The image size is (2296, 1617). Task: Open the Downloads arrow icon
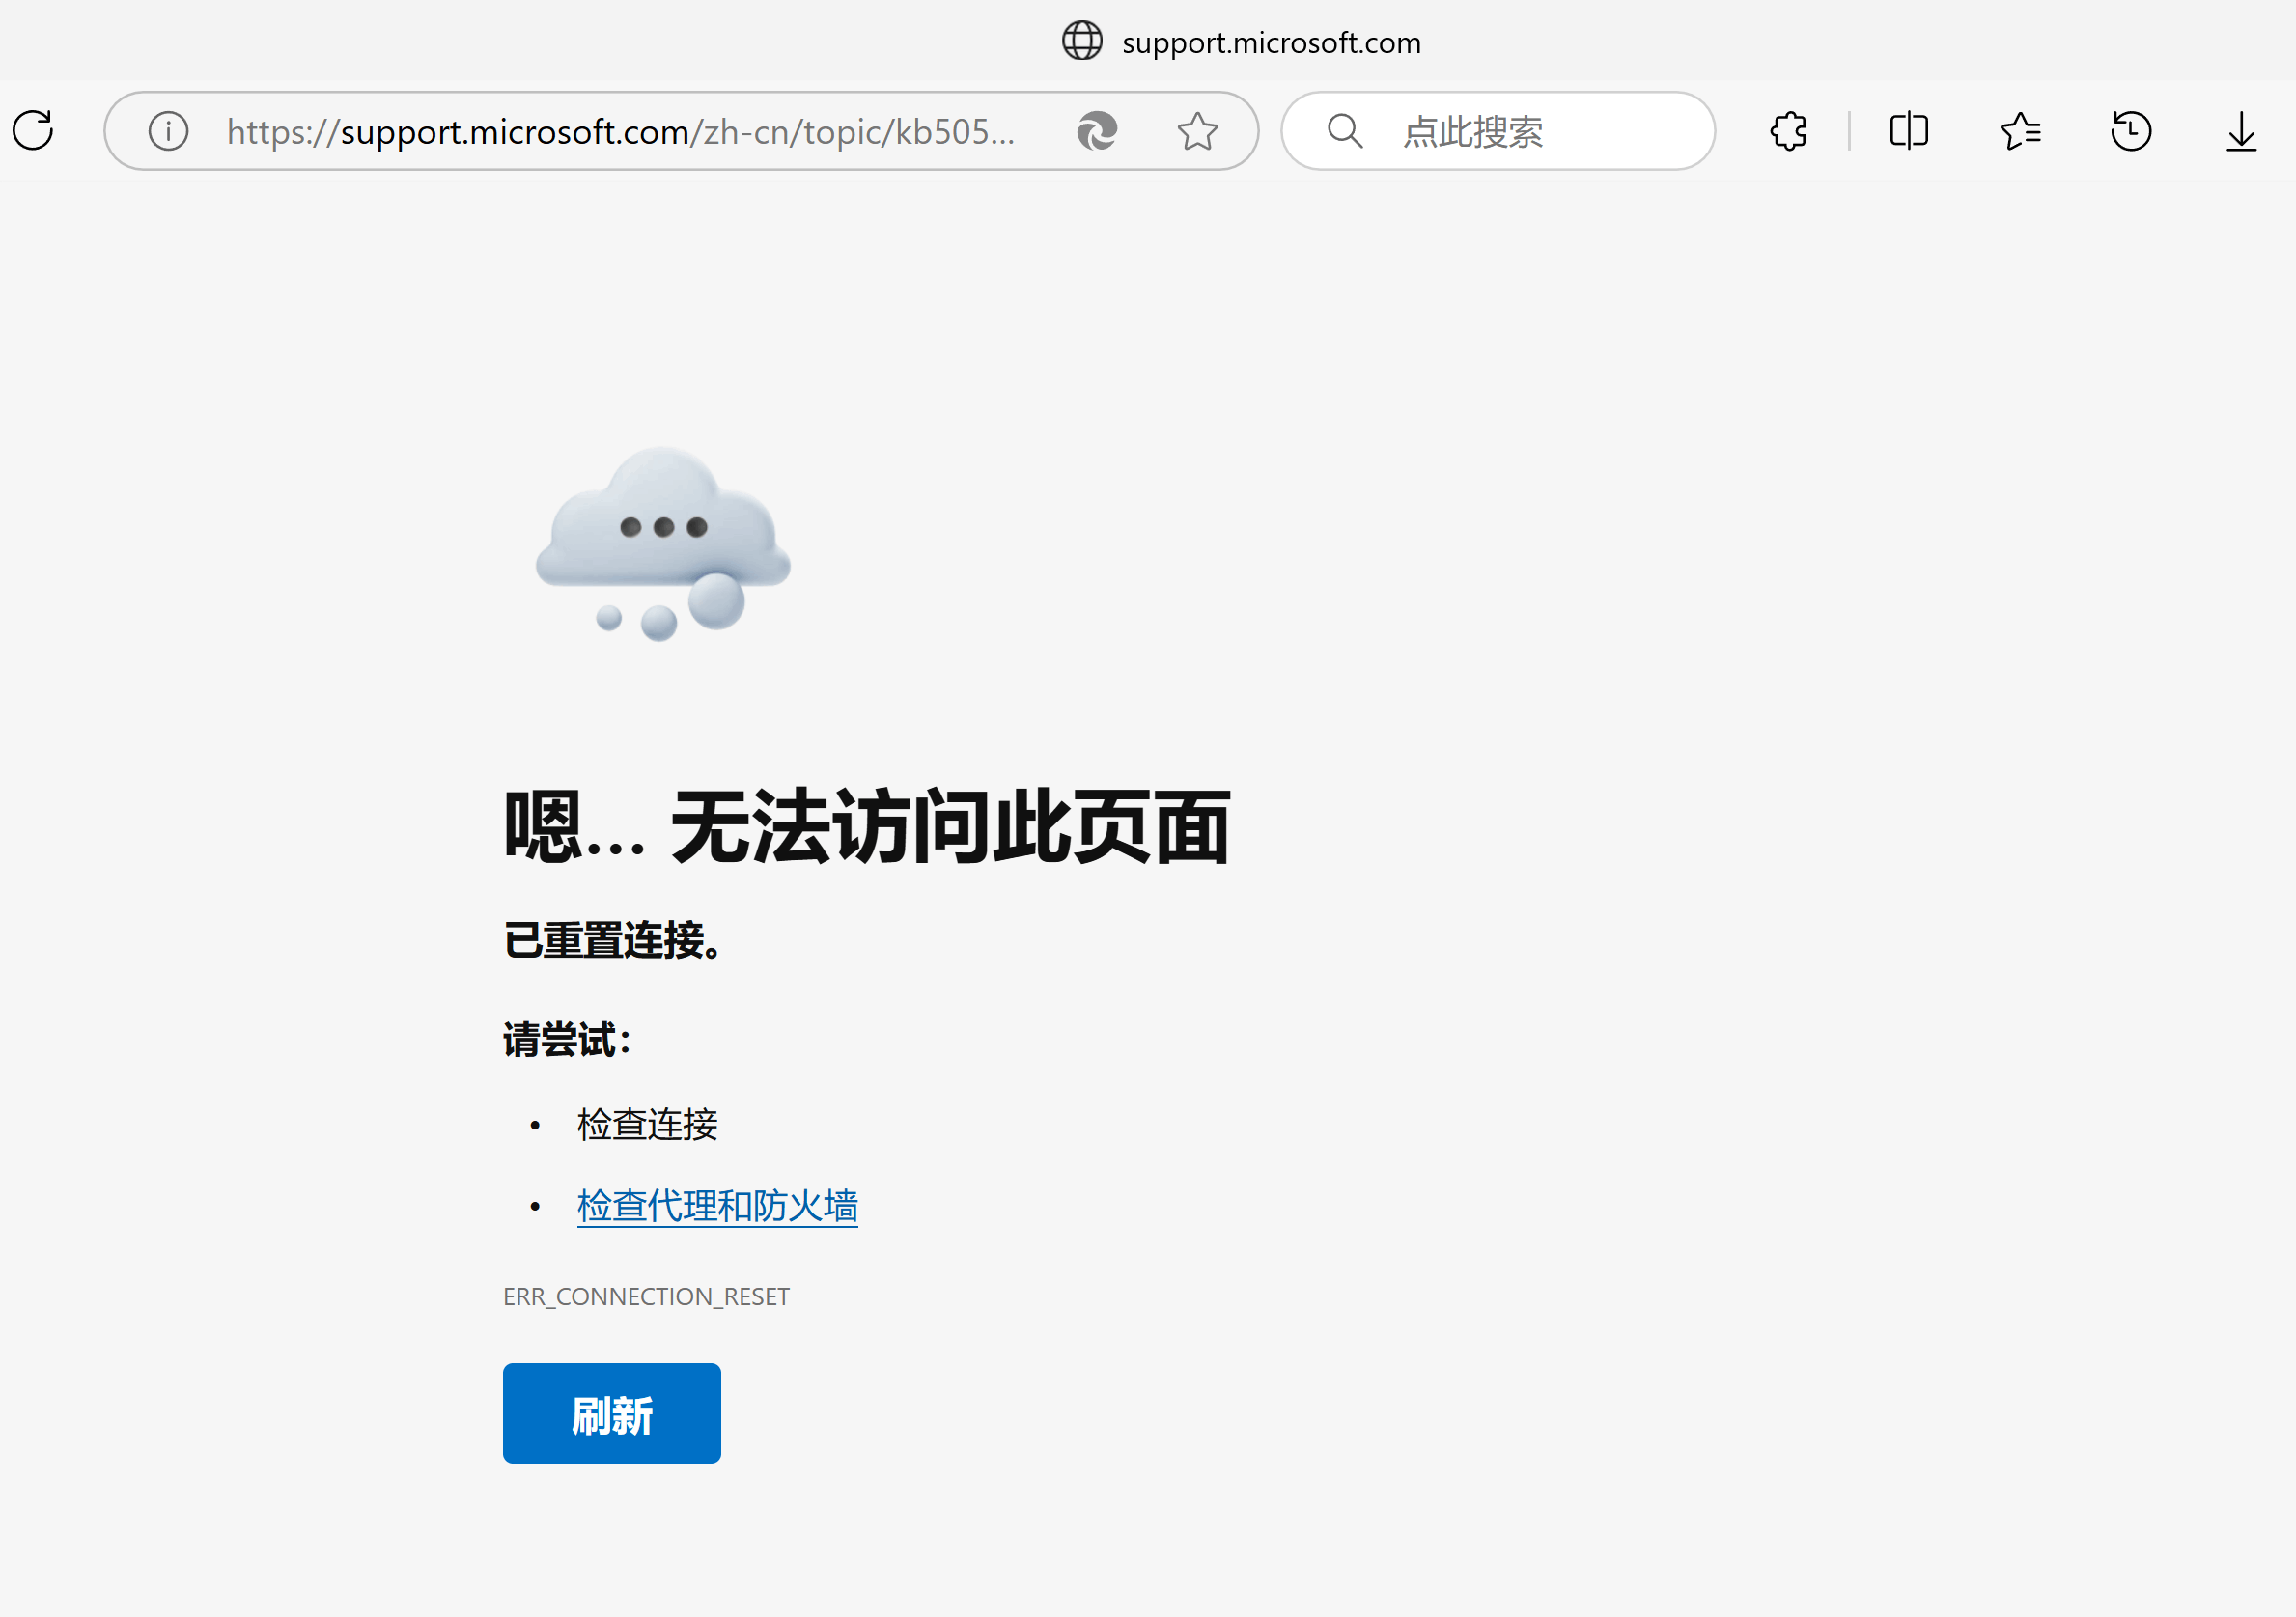coord(2241,131)
